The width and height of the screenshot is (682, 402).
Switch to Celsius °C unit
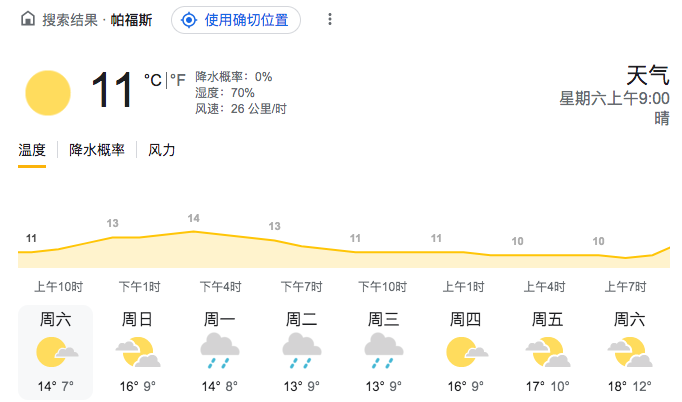tap(152, 80)
